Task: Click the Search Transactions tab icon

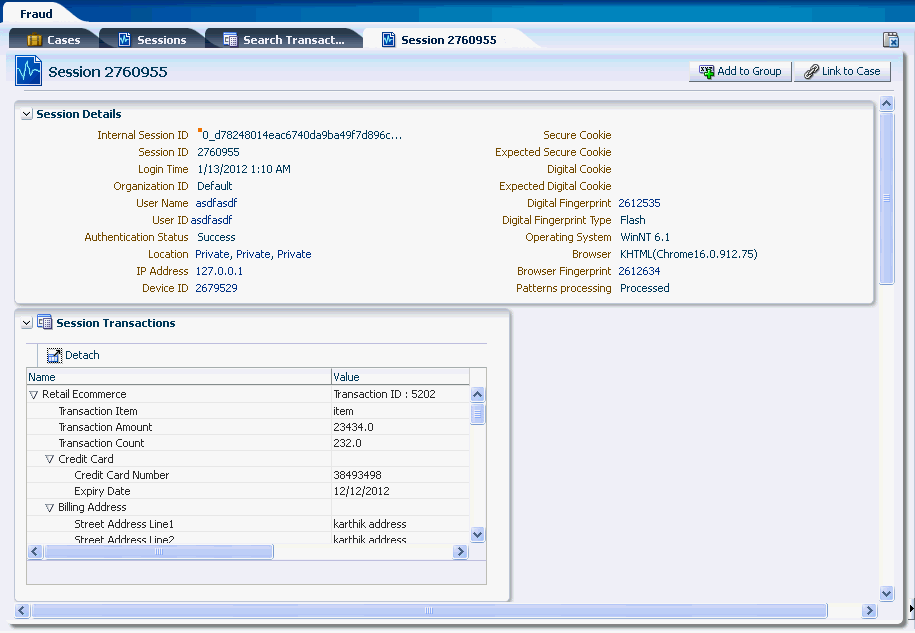Action: [230, 40]
